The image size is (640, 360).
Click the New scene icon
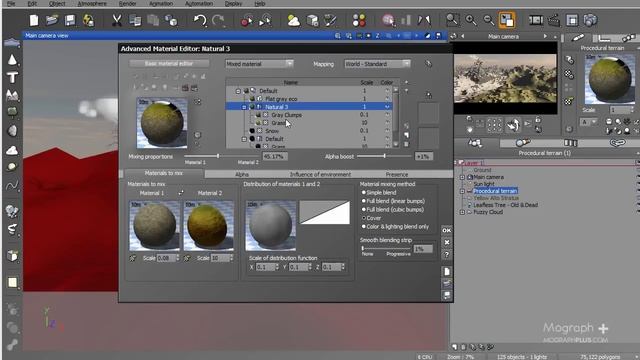click(34, 20)
